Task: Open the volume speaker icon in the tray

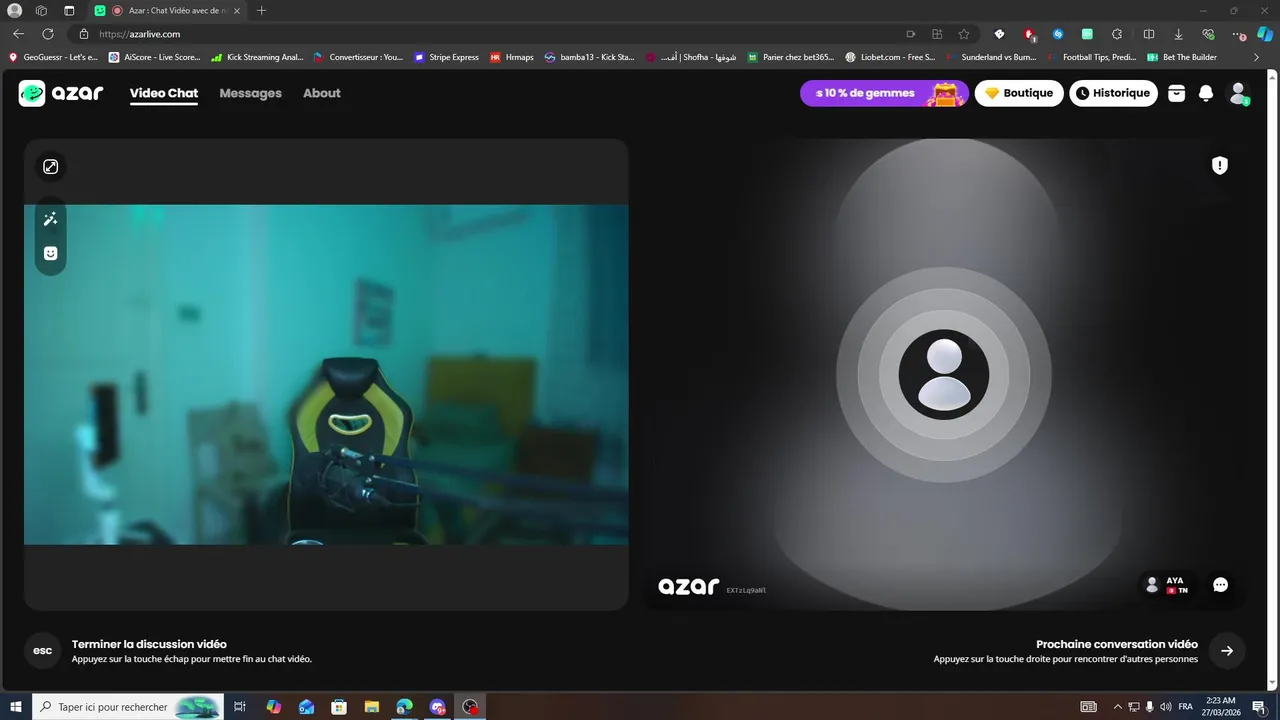Action: (1165, 707)
